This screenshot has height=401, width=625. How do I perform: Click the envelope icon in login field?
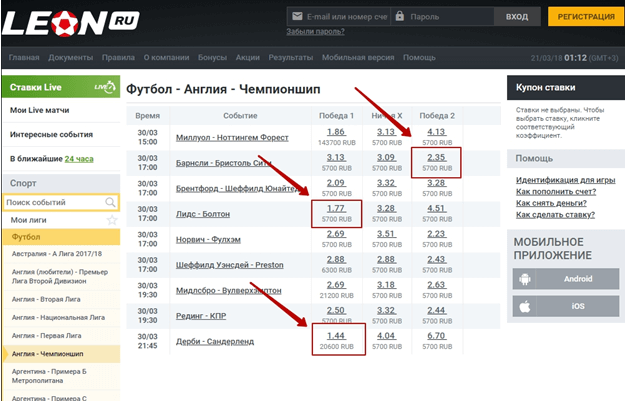pos(297,16)
